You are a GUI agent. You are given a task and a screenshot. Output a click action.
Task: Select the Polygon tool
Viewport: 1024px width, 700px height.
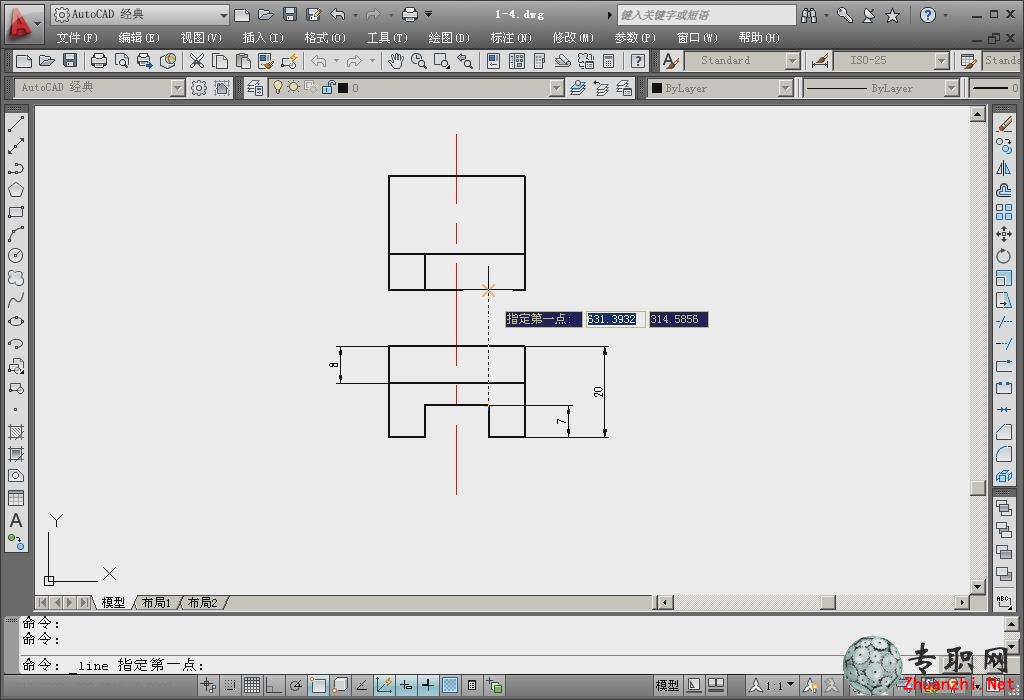[x=16, y=189]
